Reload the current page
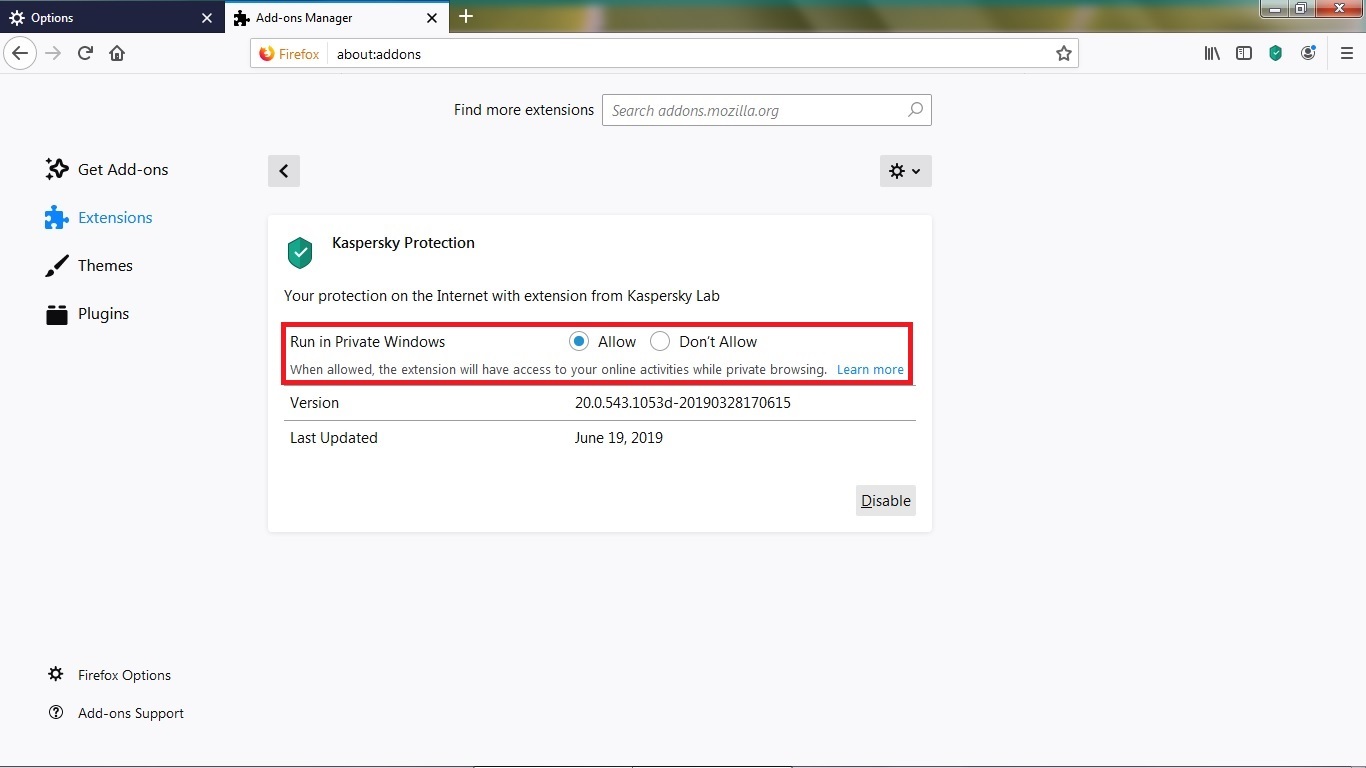This screenshot has width=1366, height=768. [x=85, y=53]
